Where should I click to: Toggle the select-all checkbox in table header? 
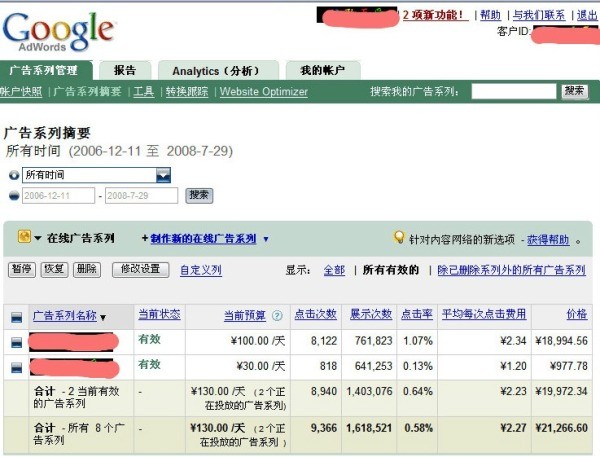tap(16, 317)
